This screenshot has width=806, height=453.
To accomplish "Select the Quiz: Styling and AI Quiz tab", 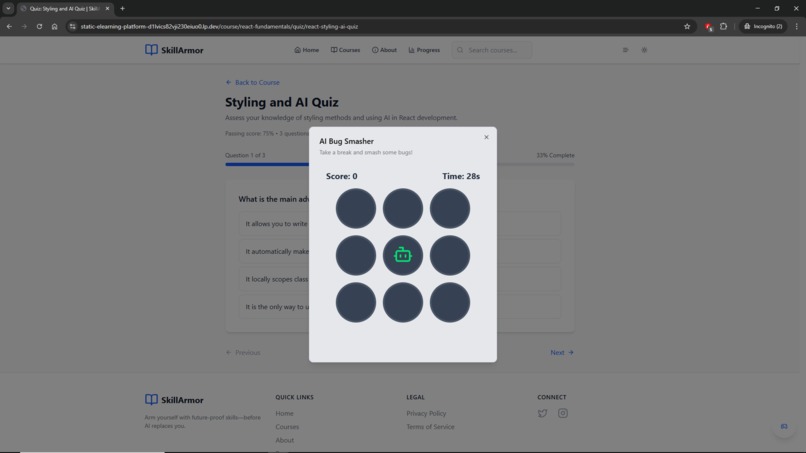I will click(x=64, y=9).
